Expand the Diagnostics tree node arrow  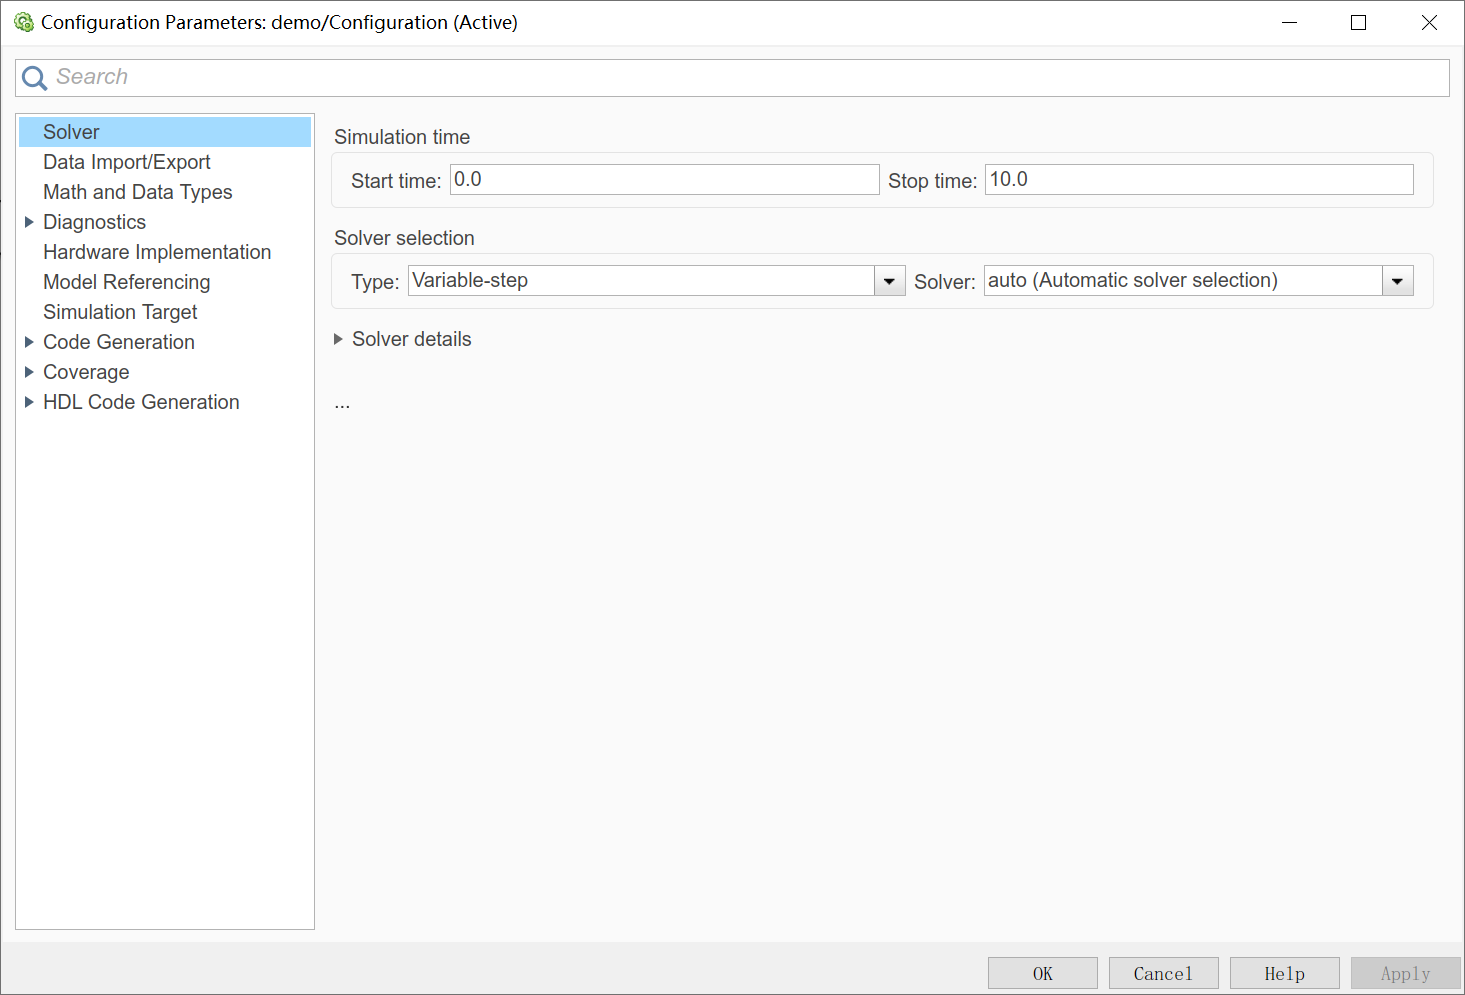click(29, 222)
